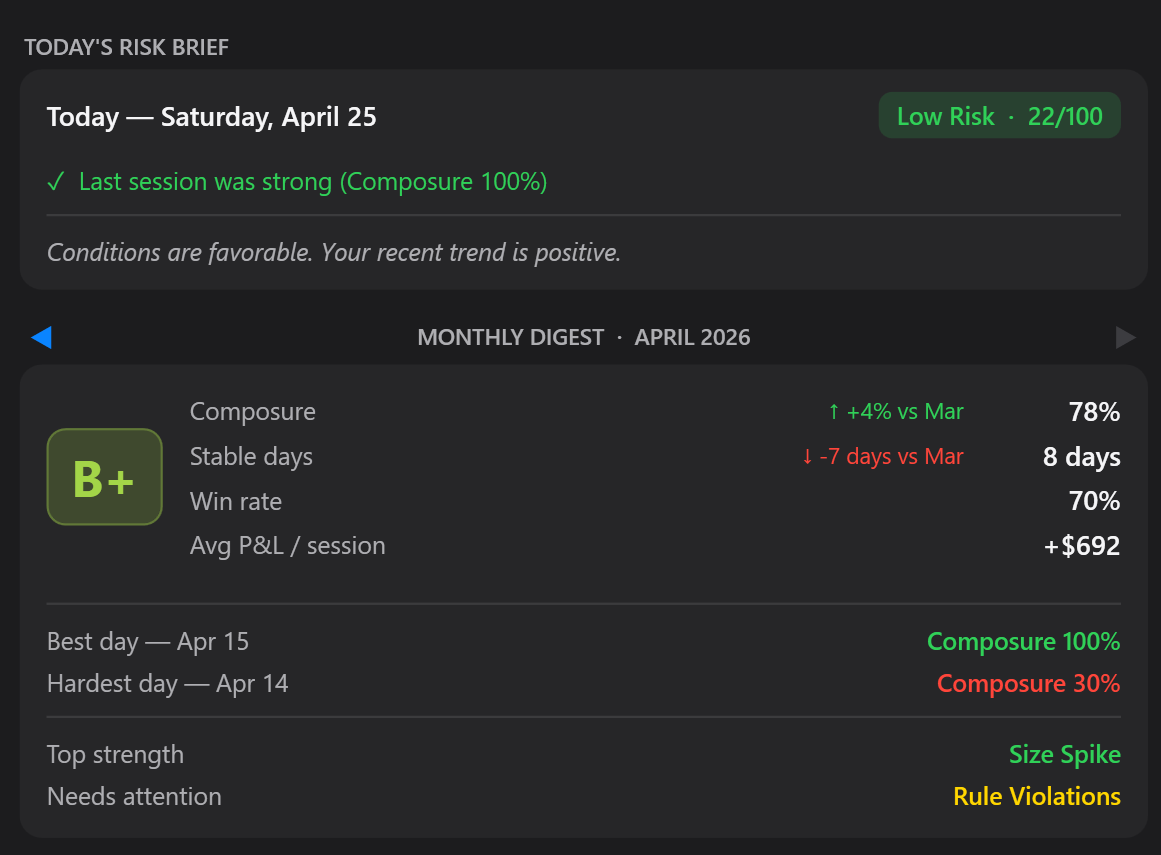The width and height of the screenshot is (1161, 855).
Task: Click the Today — Saturday, April 25 title
Action: [212, 117]
